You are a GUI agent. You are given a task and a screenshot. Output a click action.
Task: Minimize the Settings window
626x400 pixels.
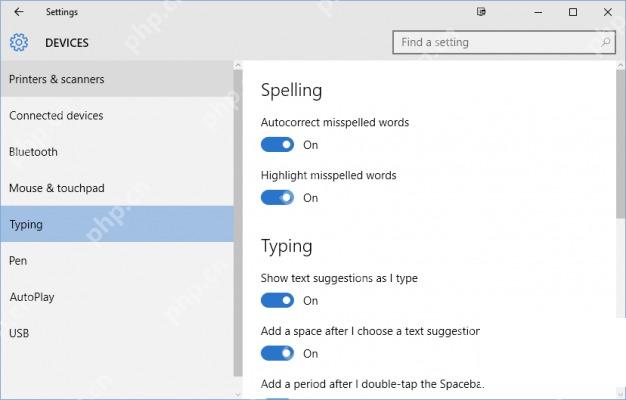click(538, 12)
